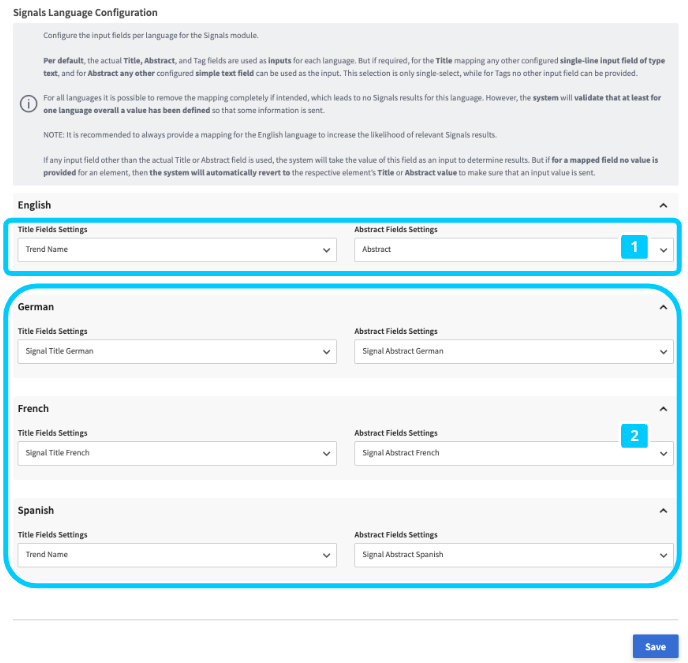Open English Title Fields dropdown showing Trend Name
The image size is (688, 663).
[x=177, y=250]
